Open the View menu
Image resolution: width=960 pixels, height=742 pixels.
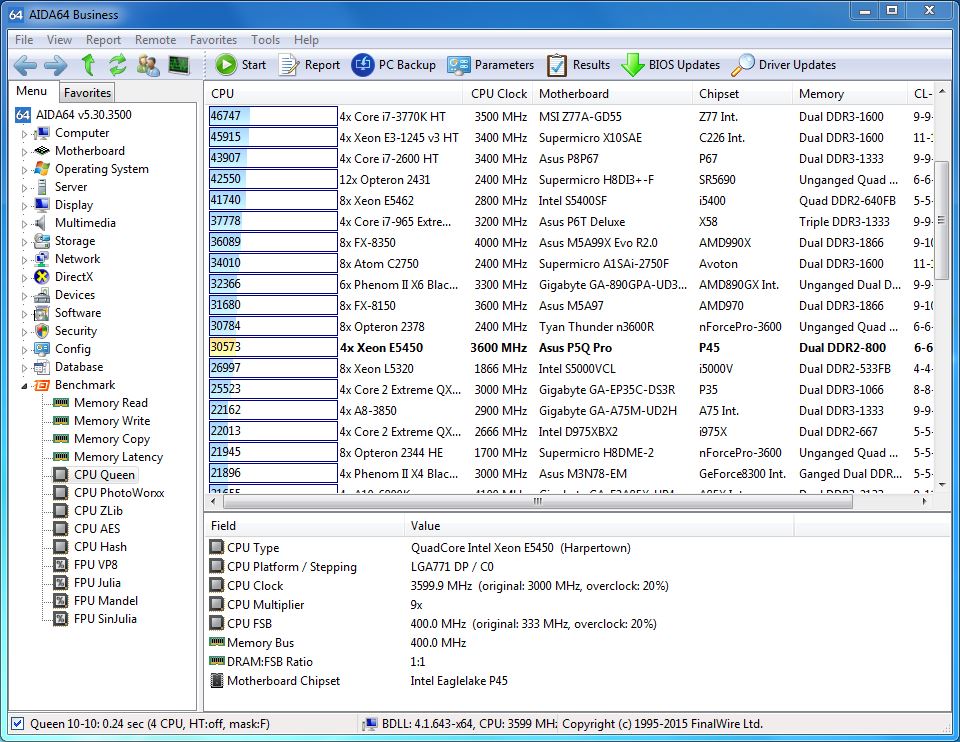(59, 40)
